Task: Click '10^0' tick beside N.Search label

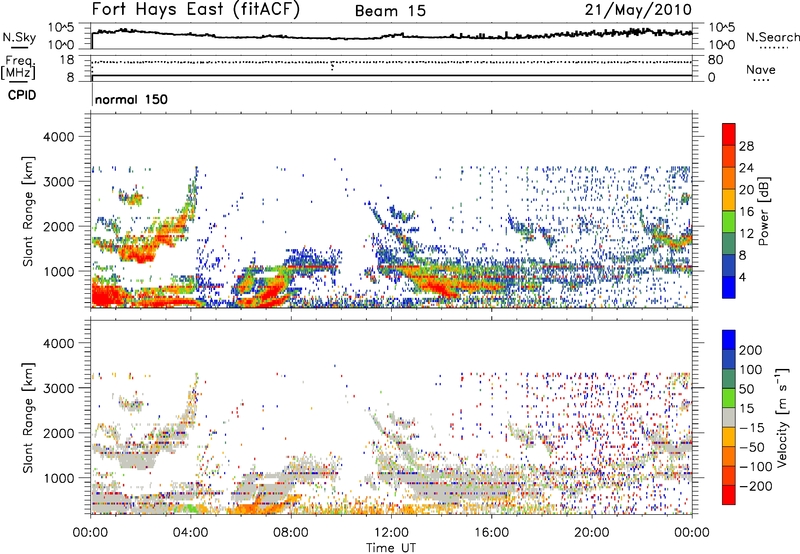Action: (722, 45)
